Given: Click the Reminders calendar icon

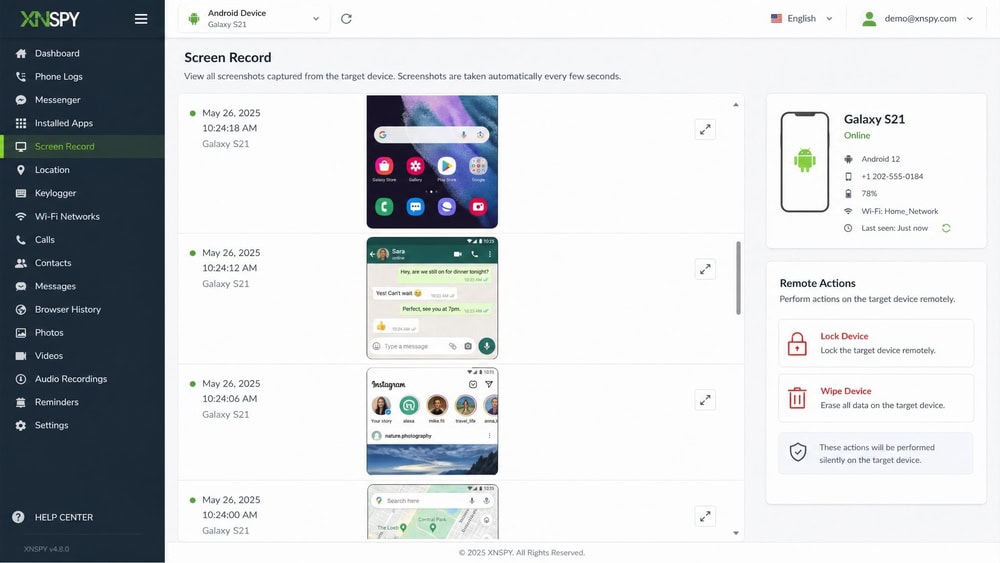Looking at the screenshot, I should 21,402.
